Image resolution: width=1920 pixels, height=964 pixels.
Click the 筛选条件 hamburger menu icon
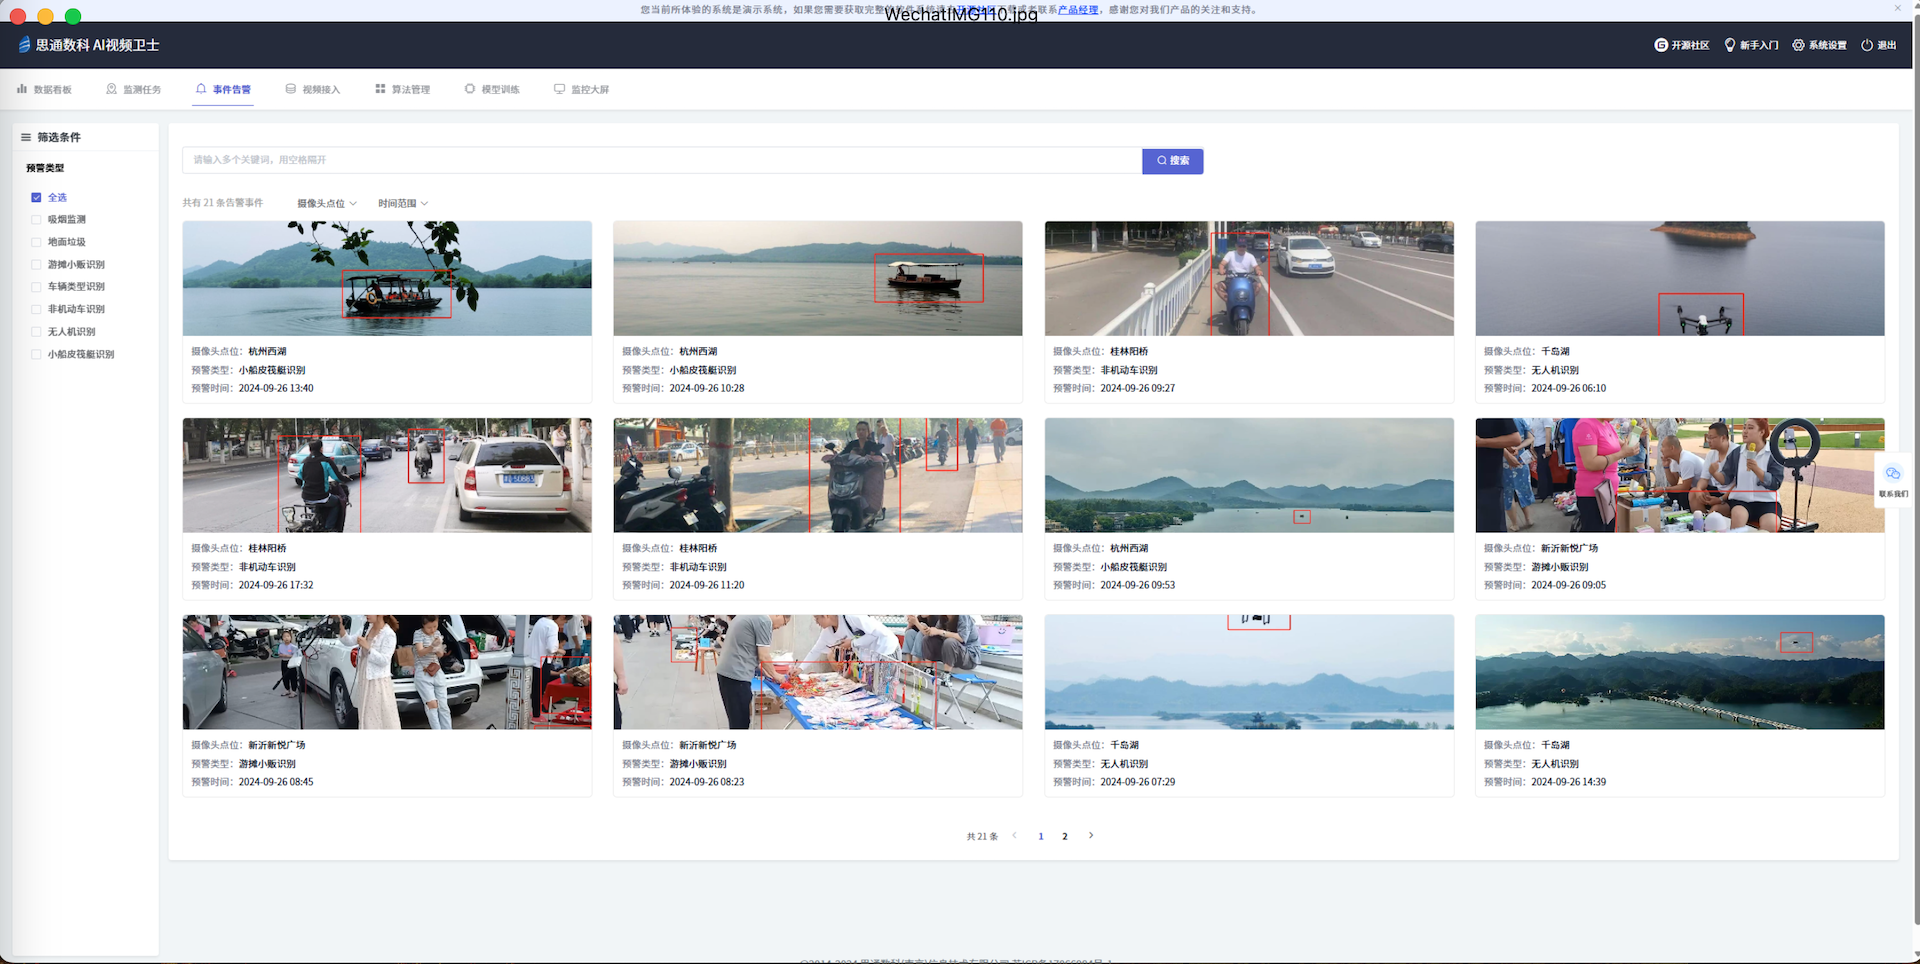[x=26, y=137]
